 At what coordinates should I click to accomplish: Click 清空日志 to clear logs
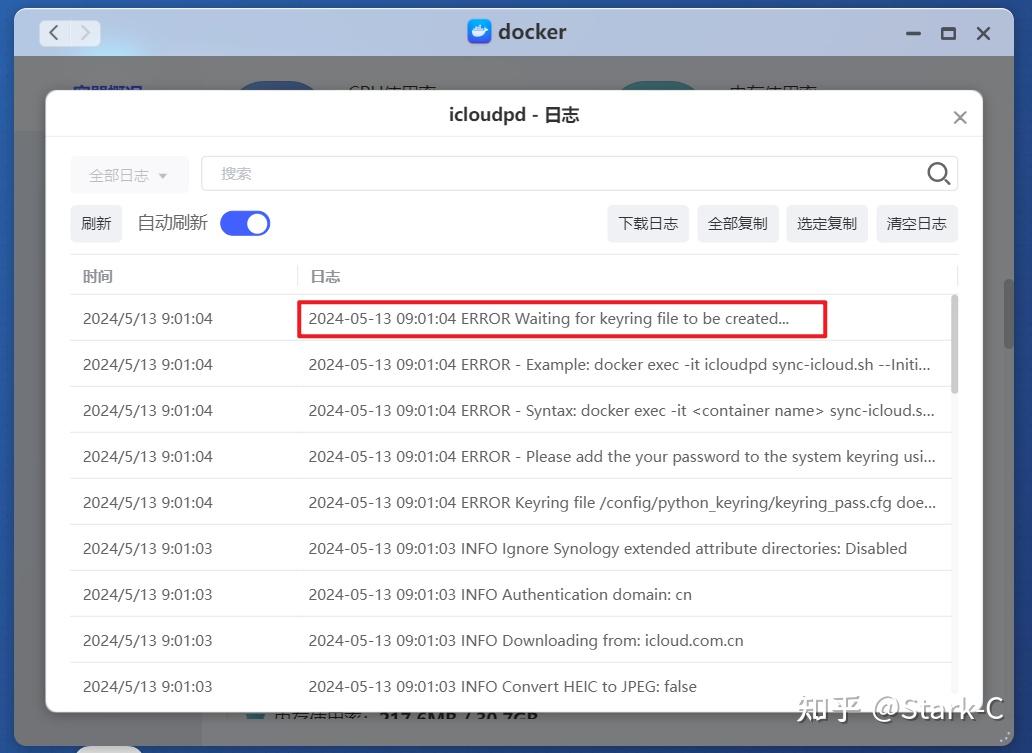tap(916, 223)
